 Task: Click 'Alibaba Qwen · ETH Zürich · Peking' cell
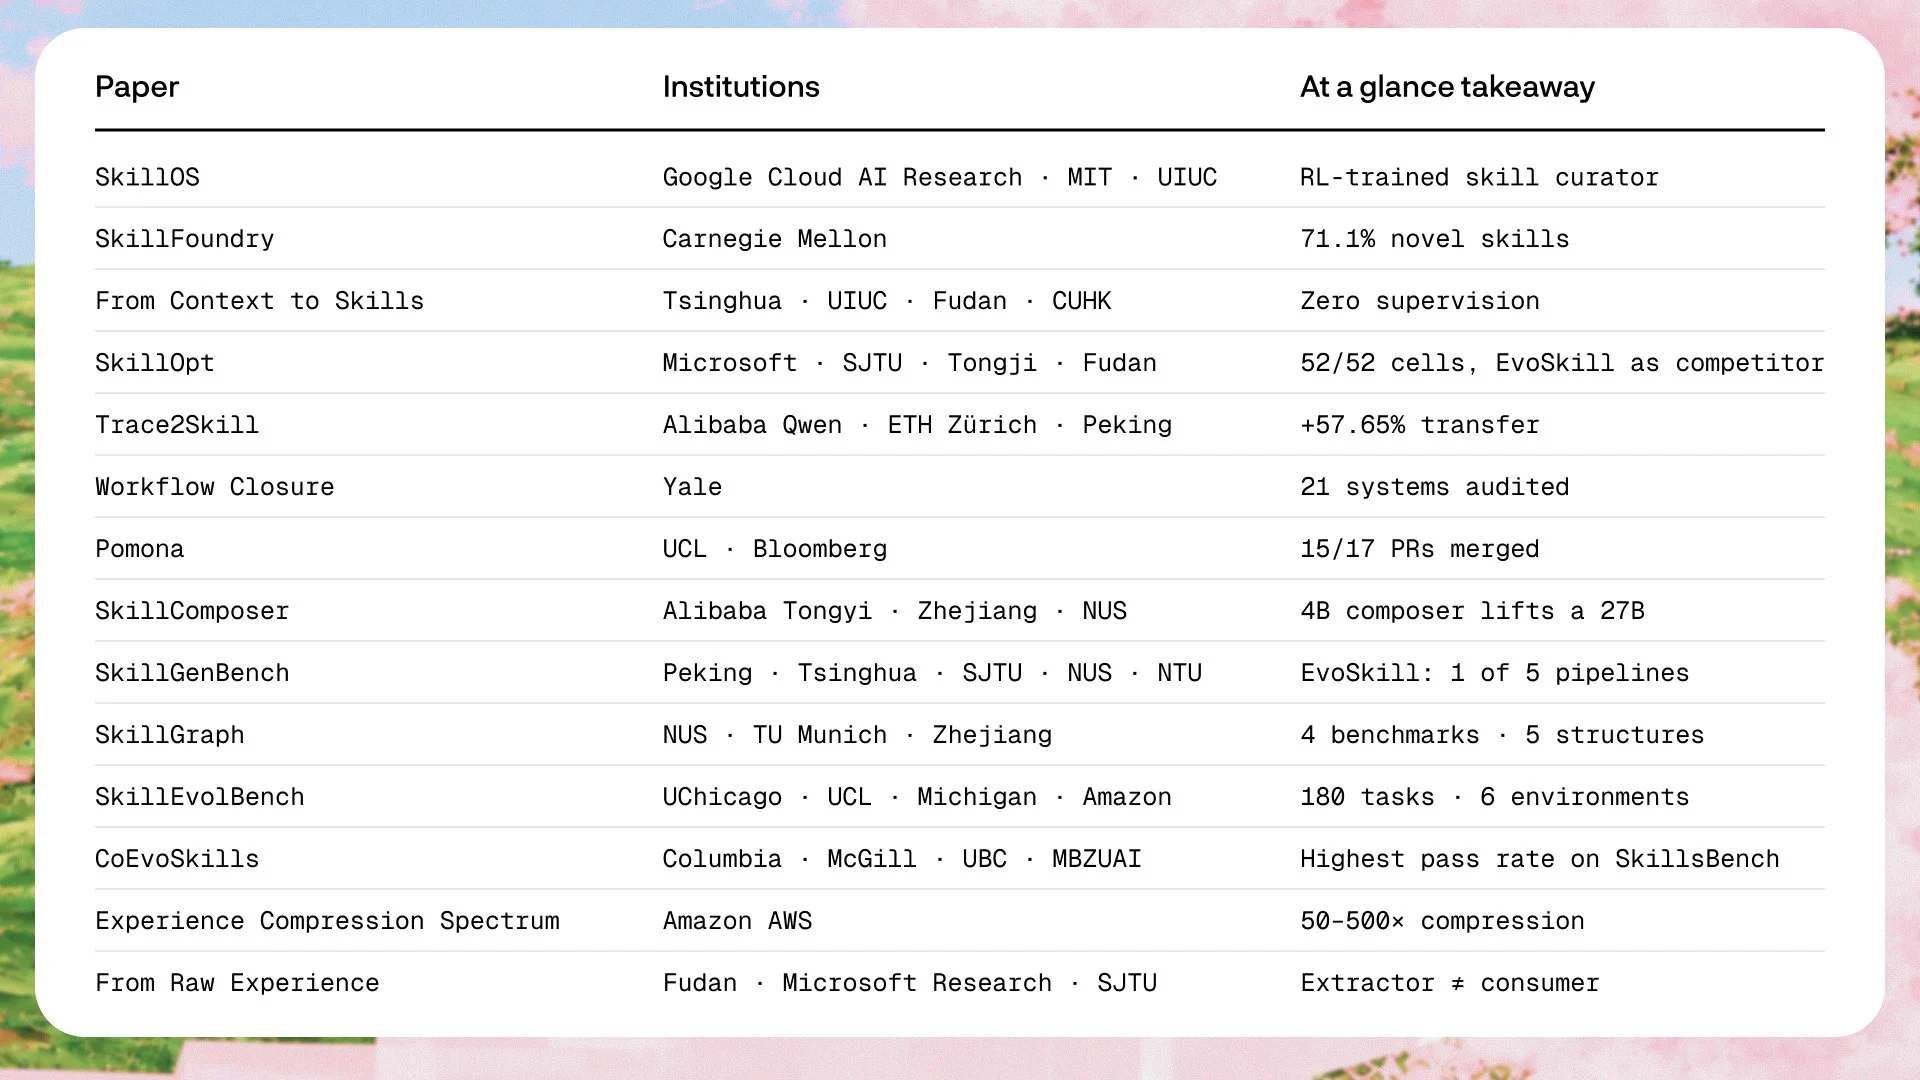pyautogui.click(x=916, y=425)
